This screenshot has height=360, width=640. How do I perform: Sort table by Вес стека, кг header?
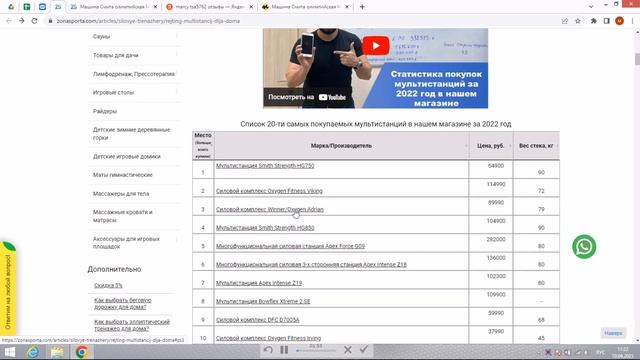[536, 146]
